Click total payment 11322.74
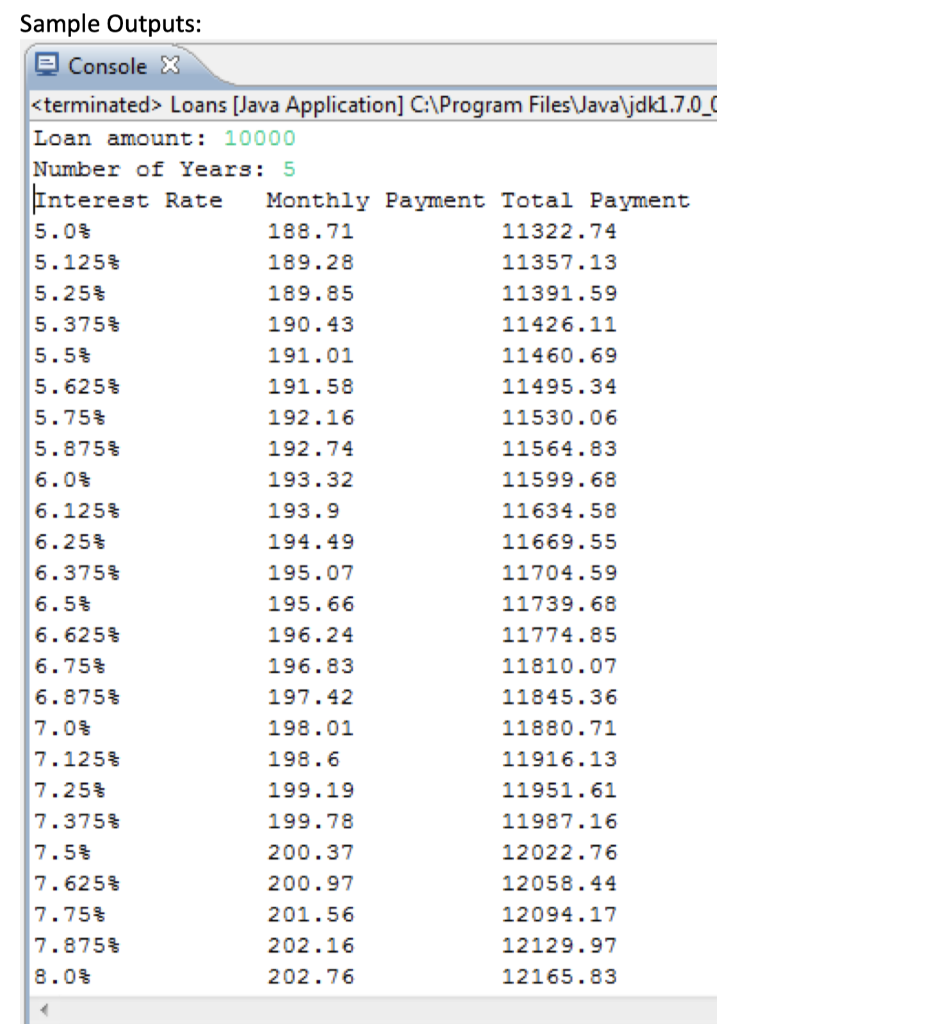 559,231
